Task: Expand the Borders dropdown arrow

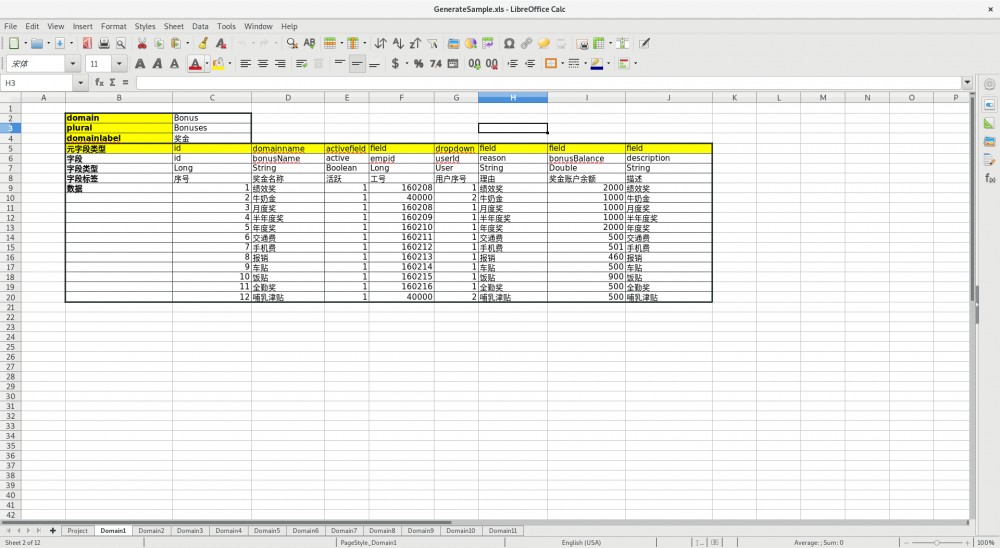Action: click(x=562, y=63)
